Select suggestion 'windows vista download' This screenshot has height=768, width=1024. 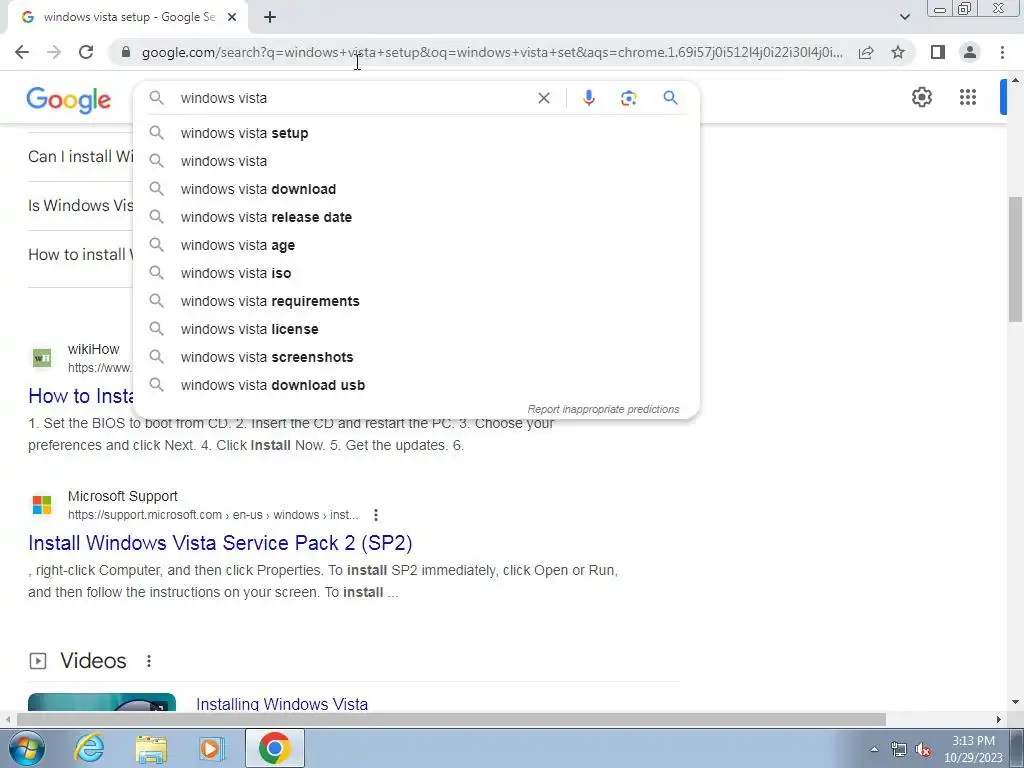[x=416, y=189]
